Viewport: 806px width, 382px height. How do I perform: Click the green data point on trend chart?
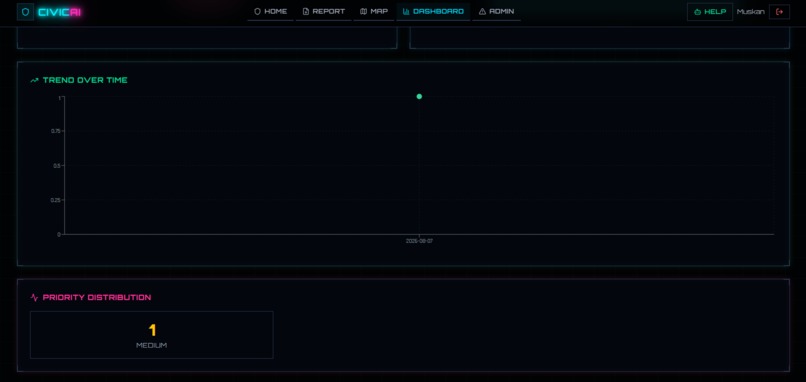click(419, 96)
